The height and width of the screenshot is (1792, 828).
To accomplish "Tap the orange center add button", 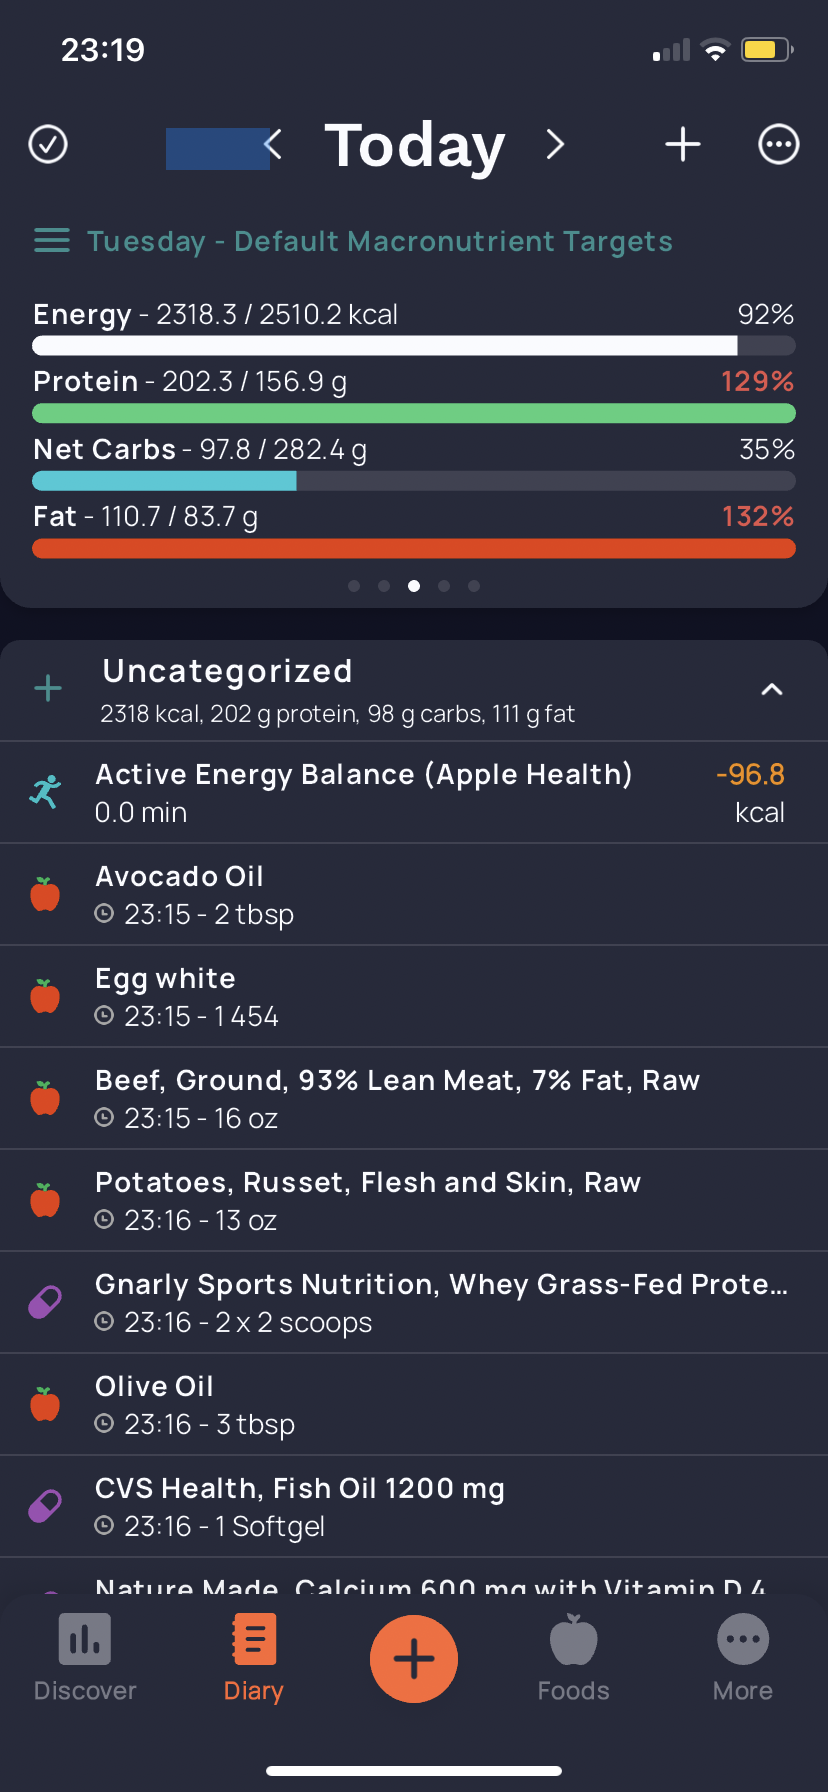I will 414,1658.
